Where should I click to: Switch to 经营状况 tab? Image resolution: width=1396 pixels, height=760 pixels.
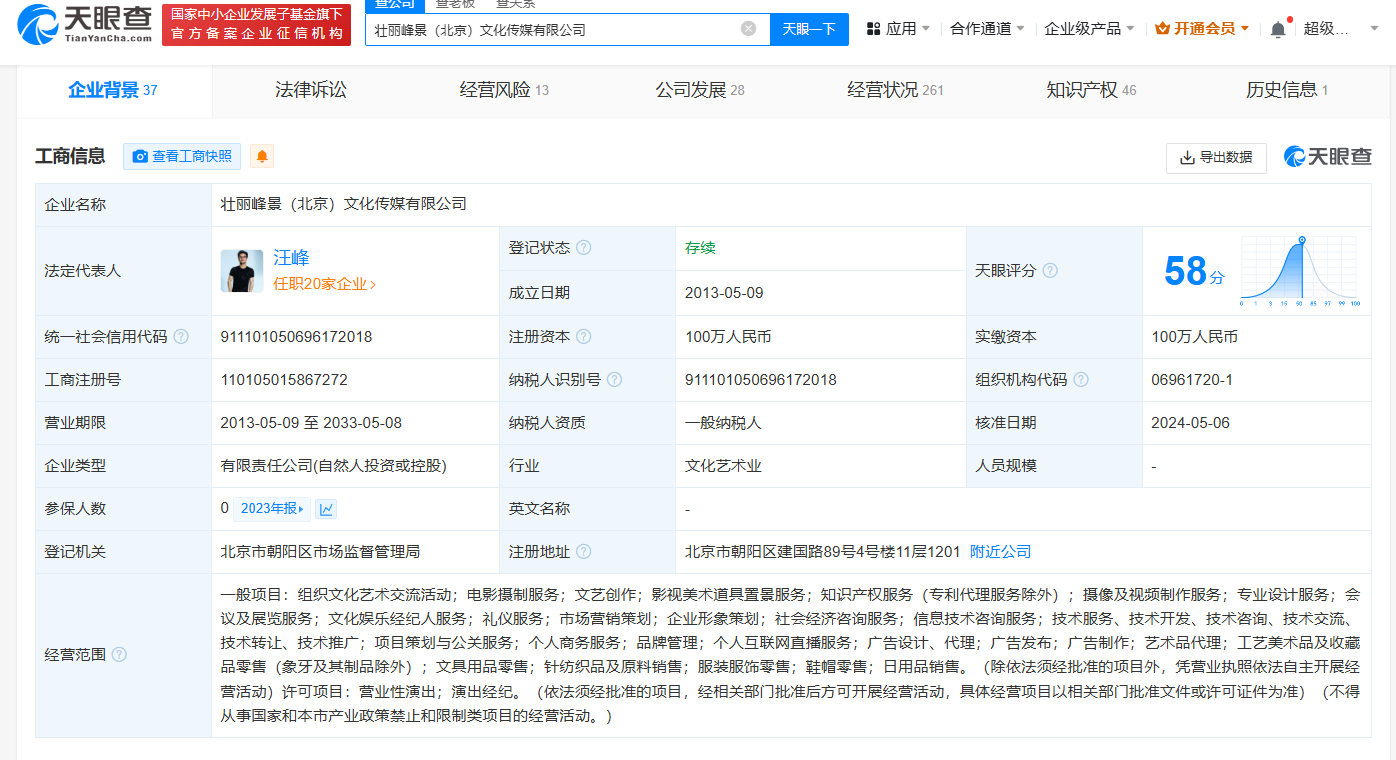(895, 90)
